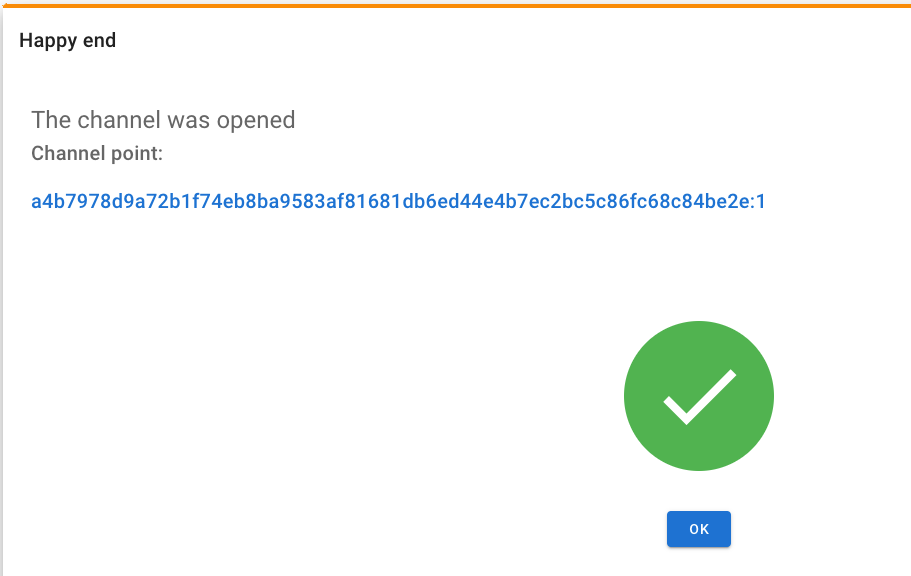
Task: Click the 'db6ed44e4b7' middle of hash link
Action: (x=460, y=201)
